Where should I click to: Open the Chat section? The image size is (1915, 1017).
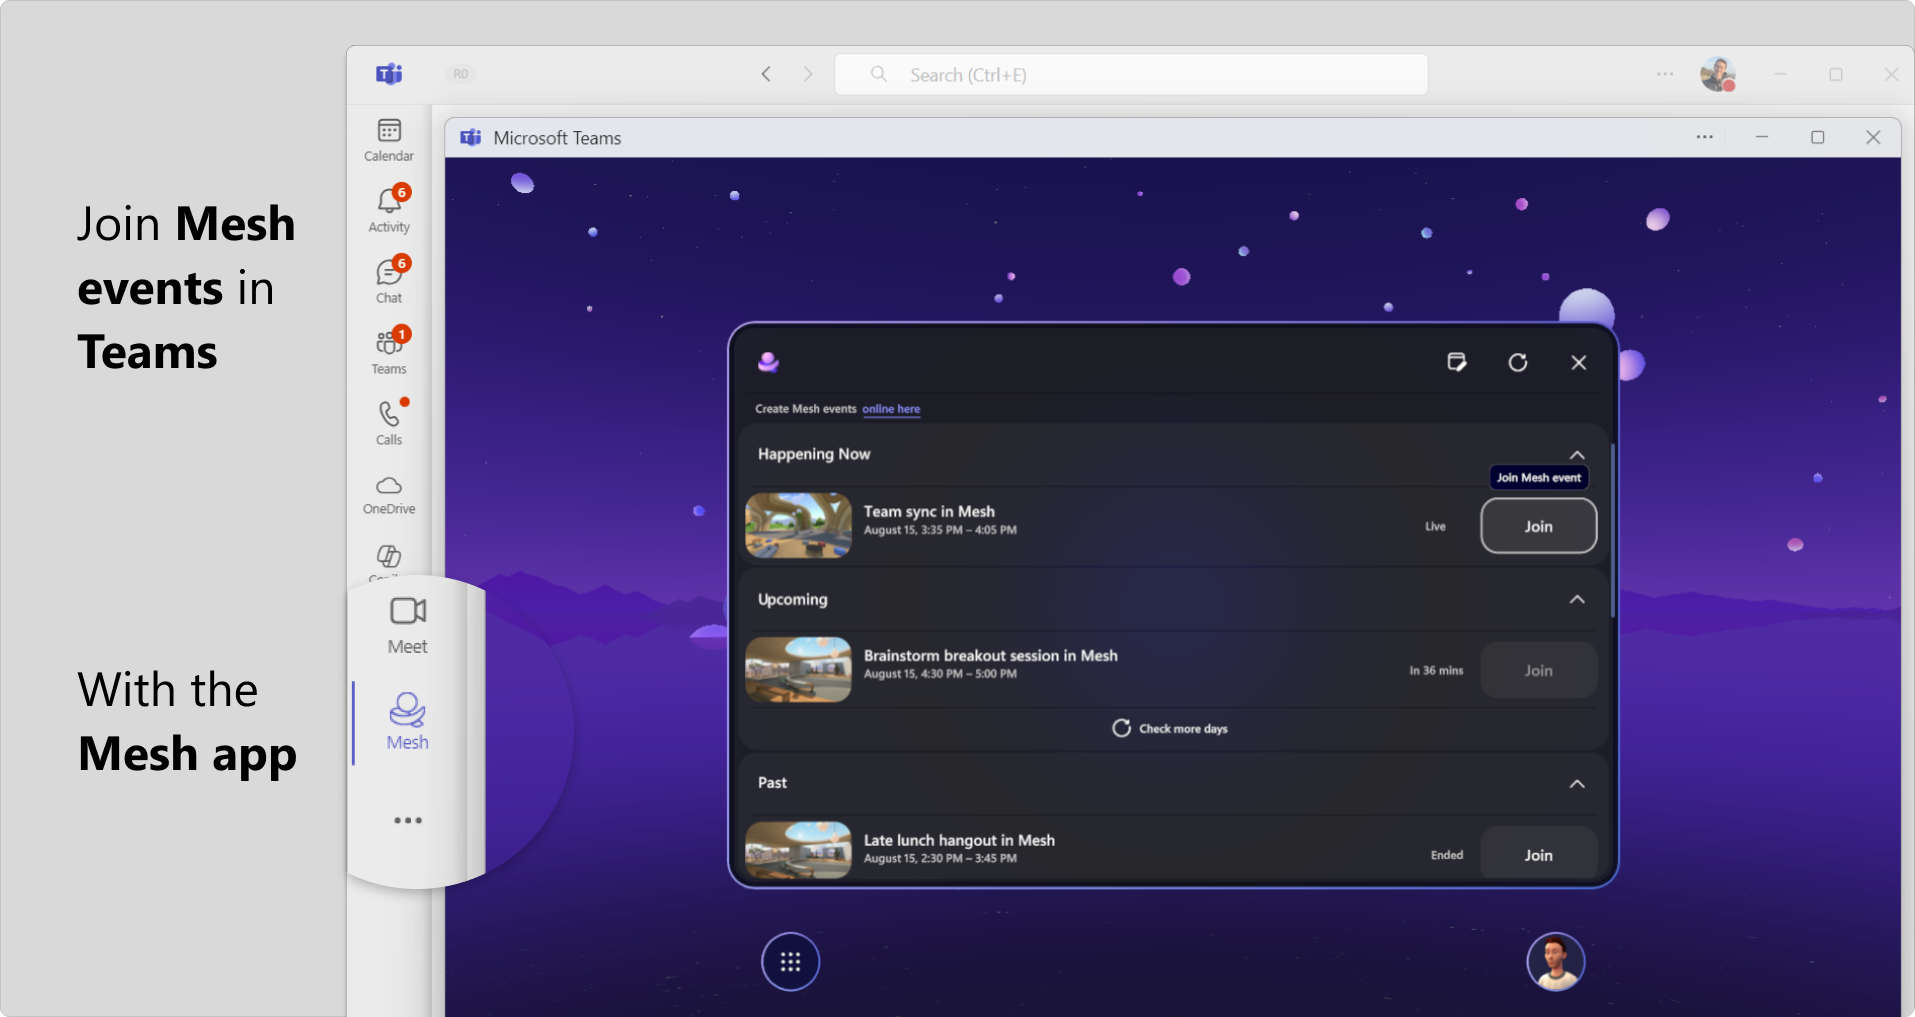388,278
